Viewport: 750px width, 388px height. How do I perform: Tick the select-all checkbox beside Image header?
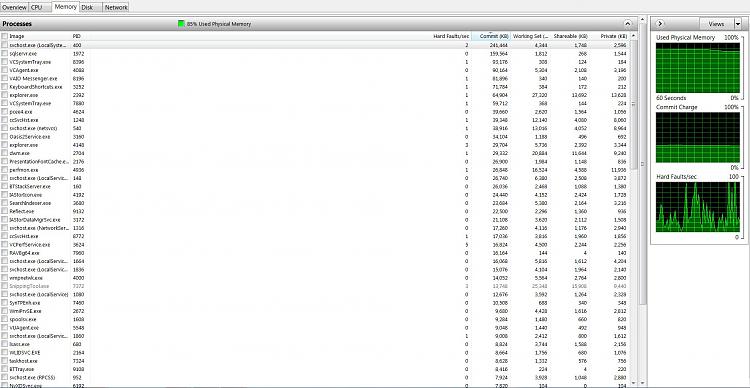coord(4,36)
